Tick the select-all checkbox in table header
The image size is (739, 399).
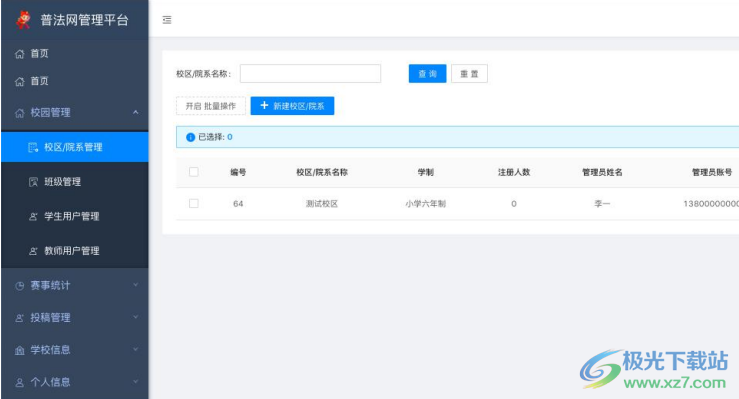point(194,172)
